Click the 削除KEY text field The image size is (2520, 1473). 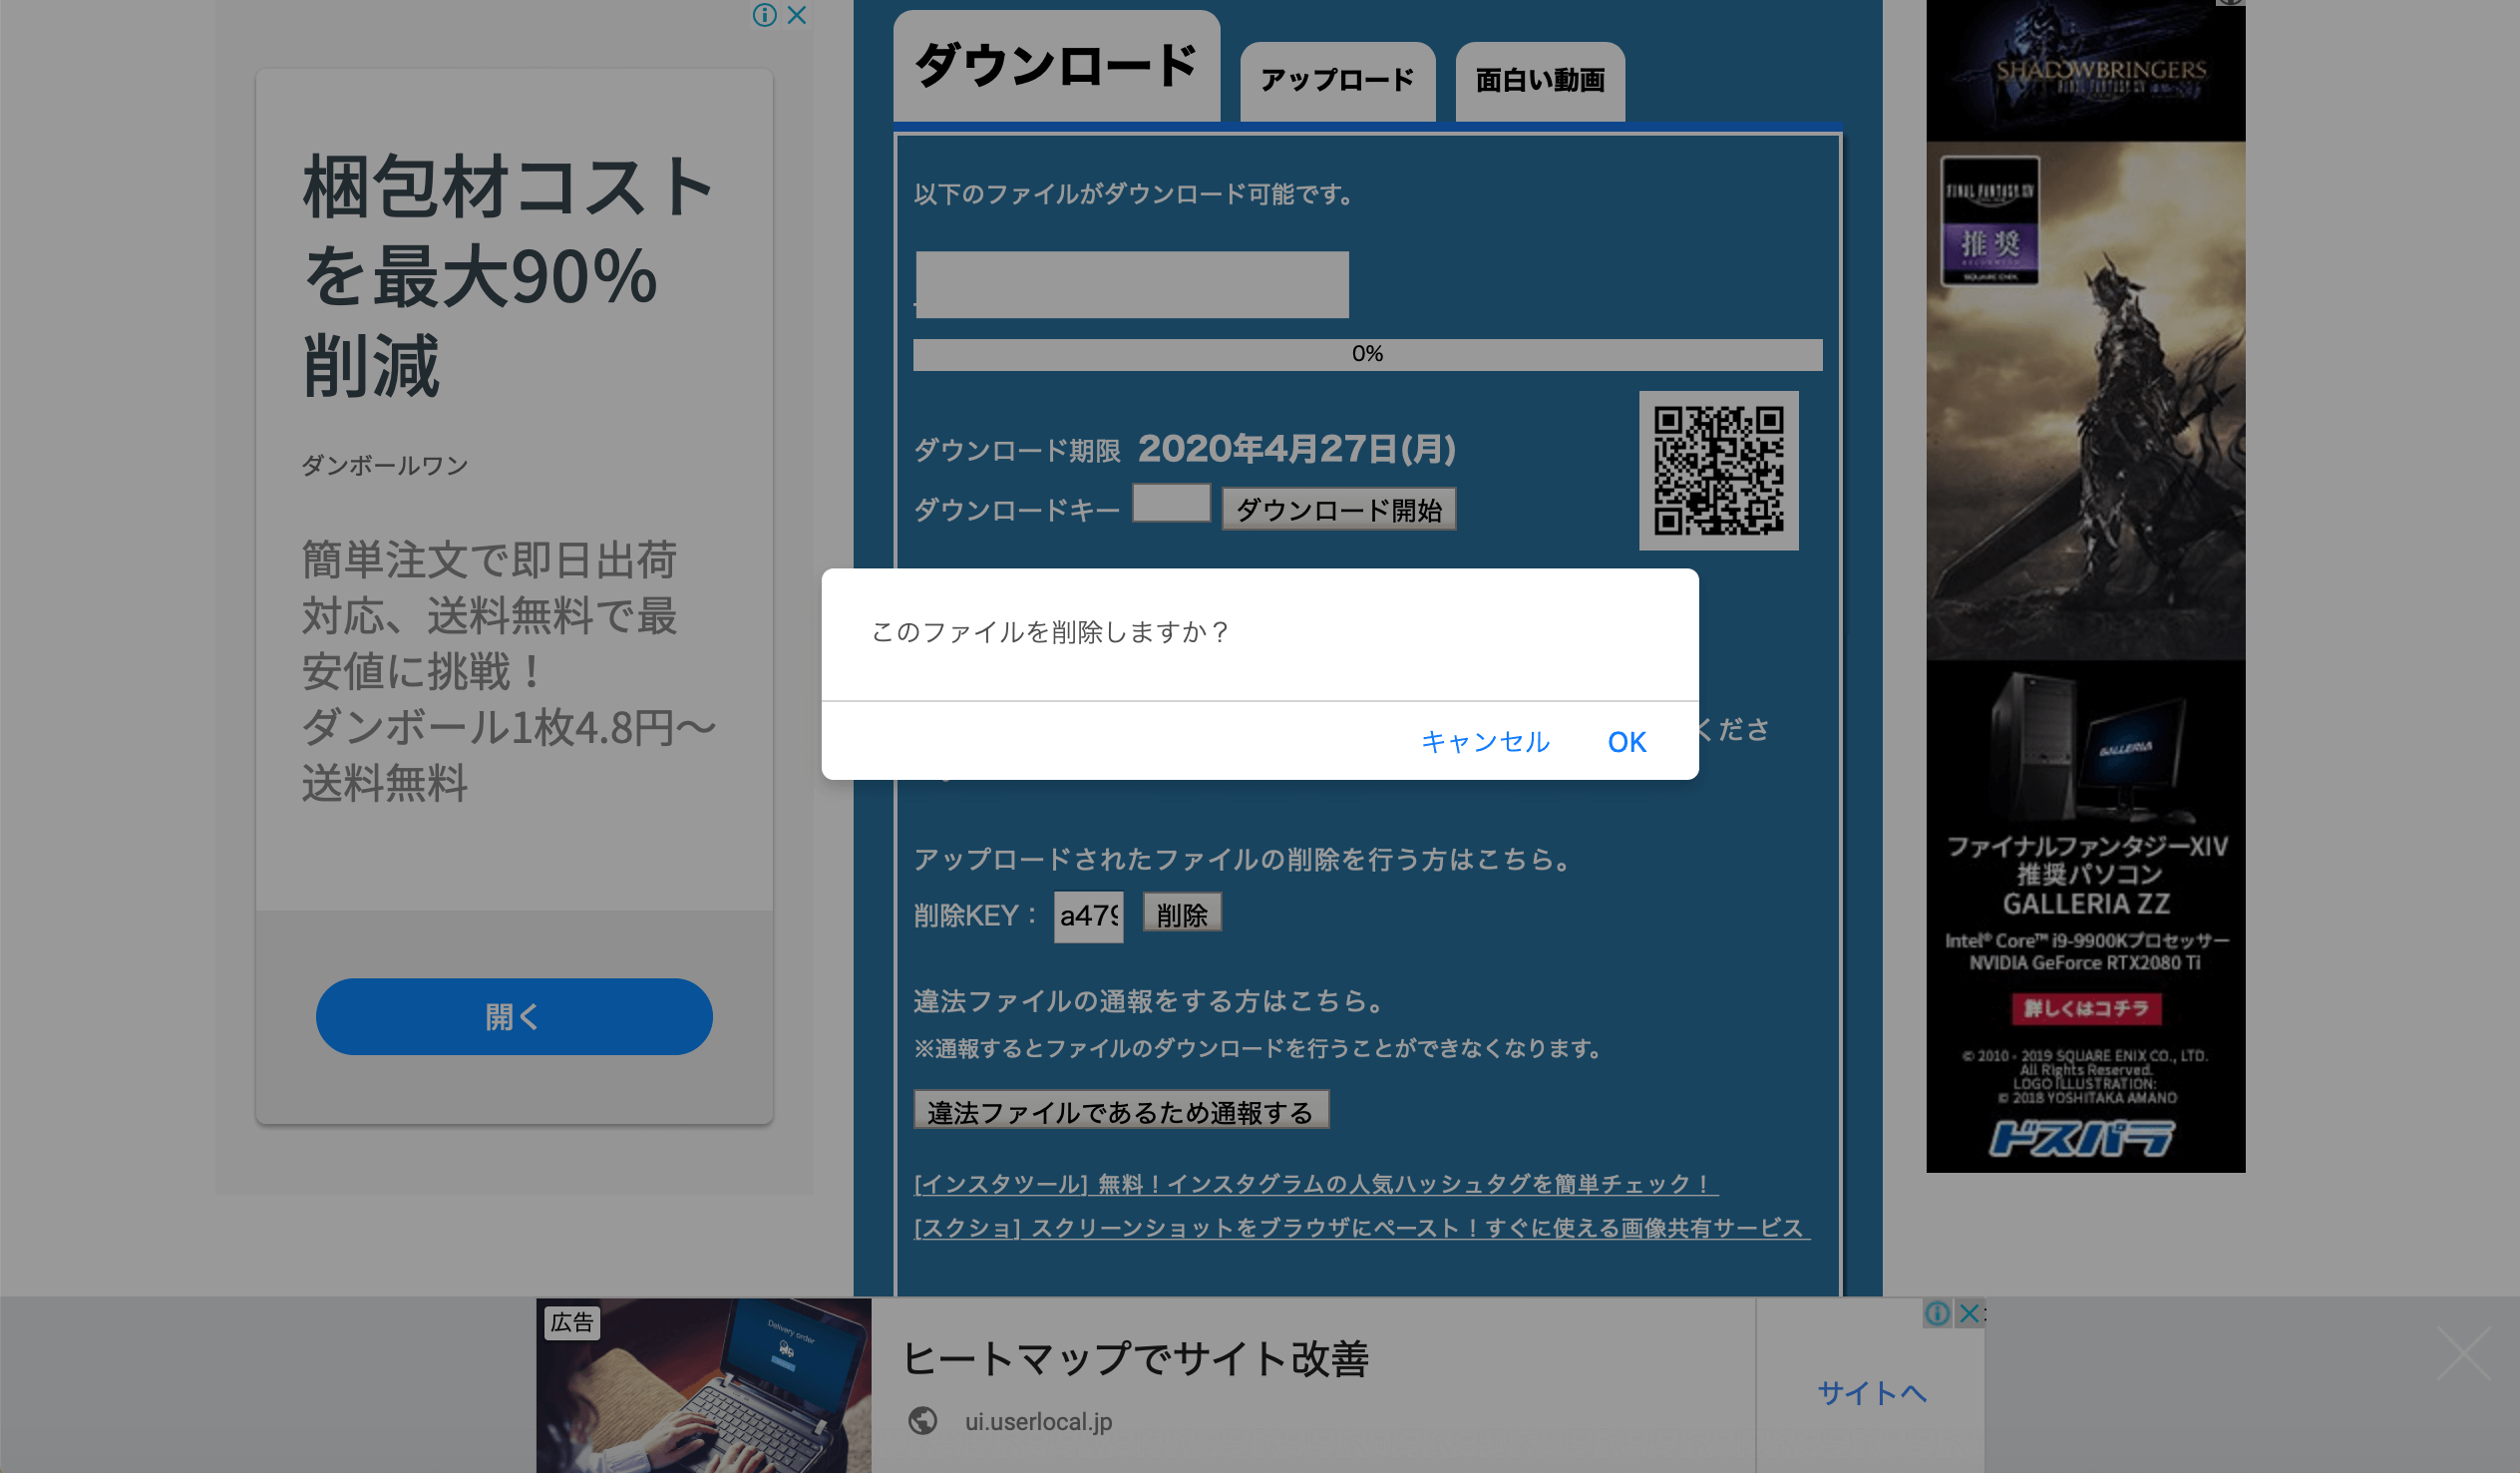point(1088,915)
